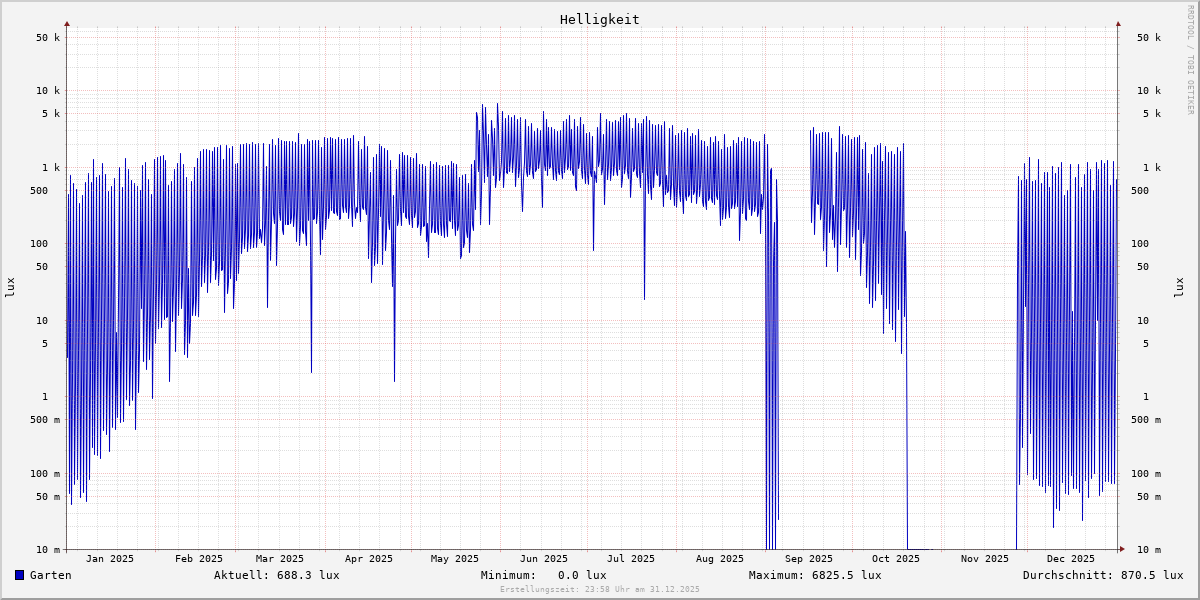Click the Oct 2025 axis label
The width and height of the screenshot is (1200, 600).
coord(895,559)
